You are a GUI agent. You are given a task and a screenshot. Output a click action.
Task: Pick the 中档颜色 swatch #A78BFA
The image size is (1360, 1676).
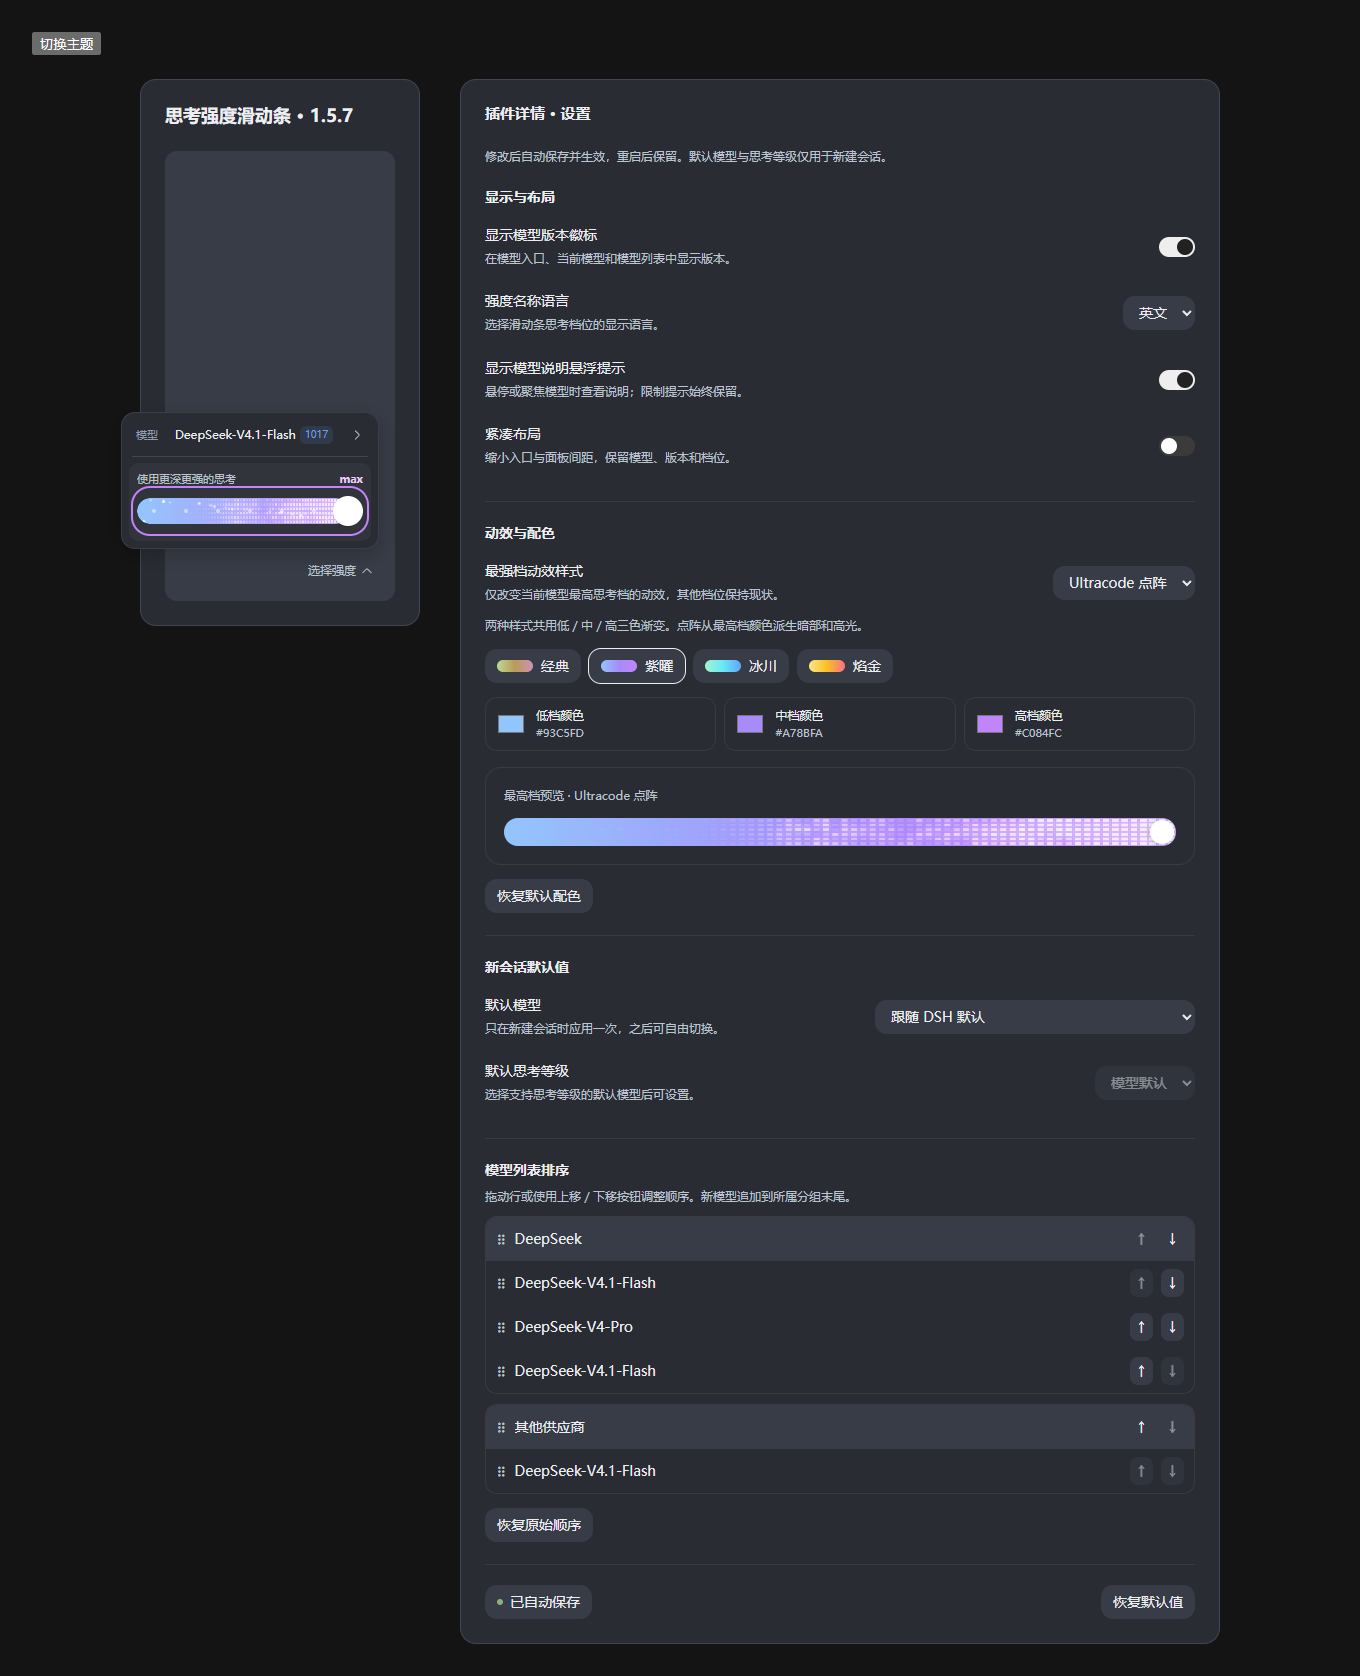[750, 724]
